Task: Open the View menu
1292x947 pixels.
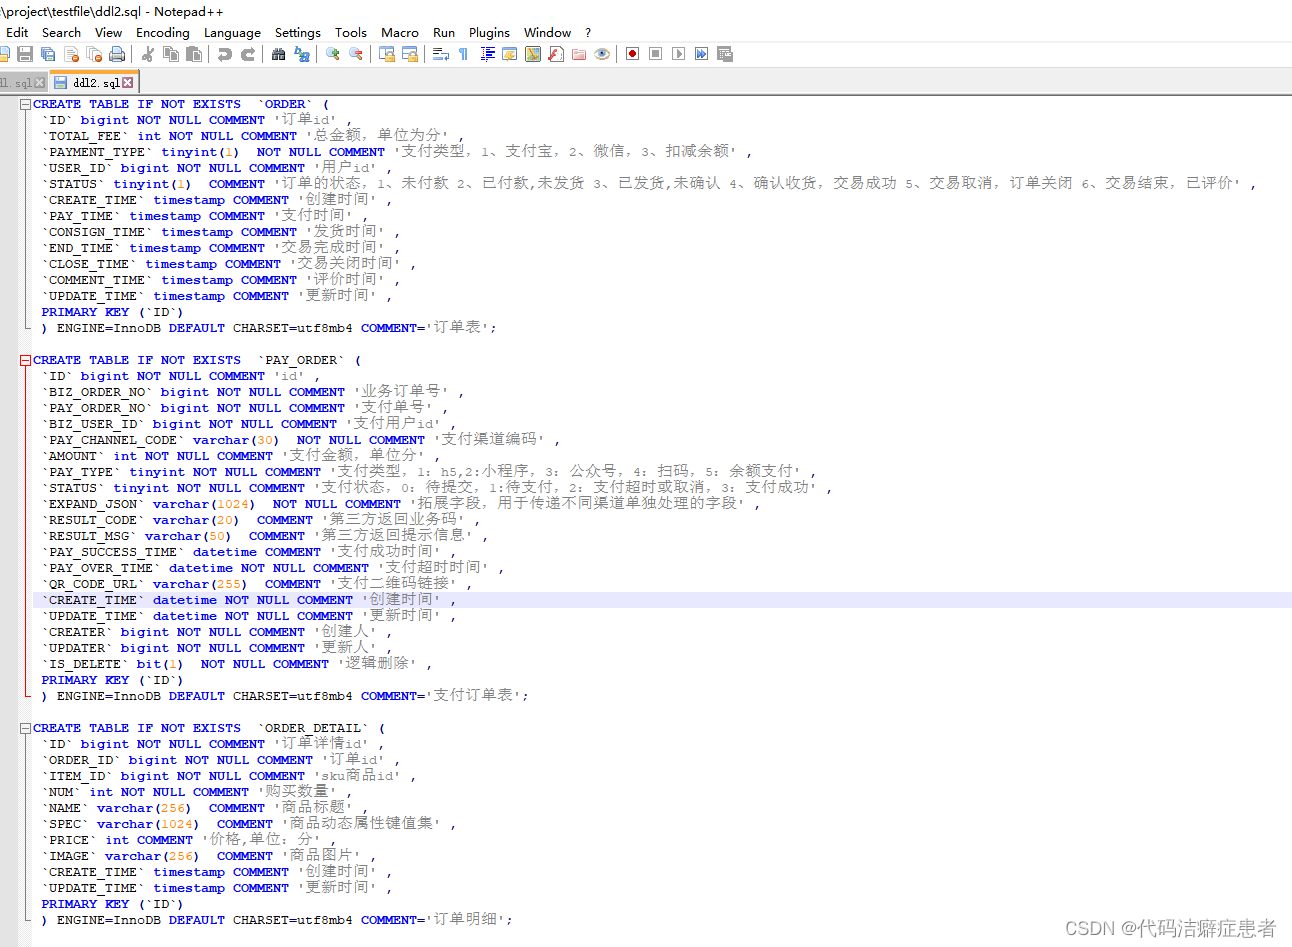Action: (x=108, y=32)
